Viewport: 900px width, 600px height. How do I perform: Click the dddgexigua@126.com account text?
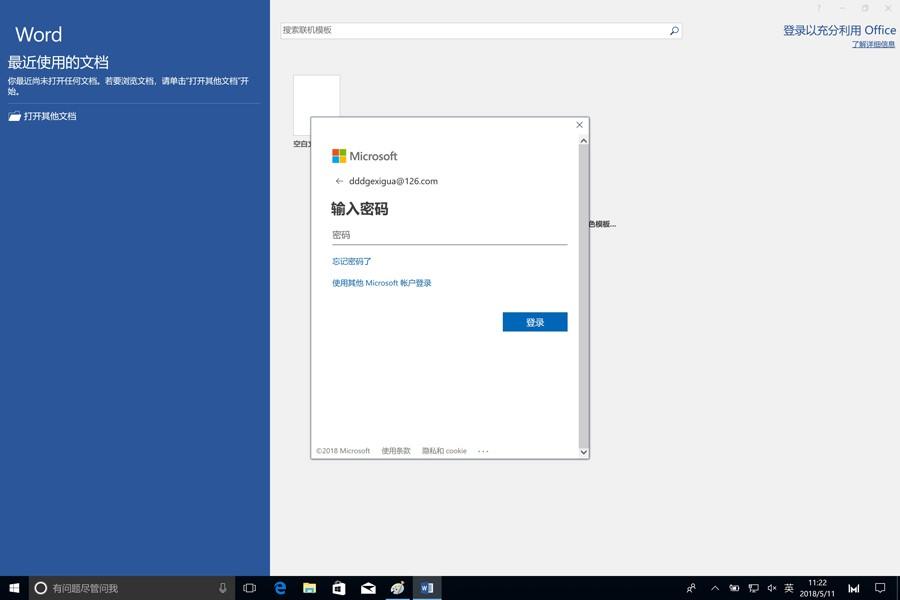click(x=393, y=181)
